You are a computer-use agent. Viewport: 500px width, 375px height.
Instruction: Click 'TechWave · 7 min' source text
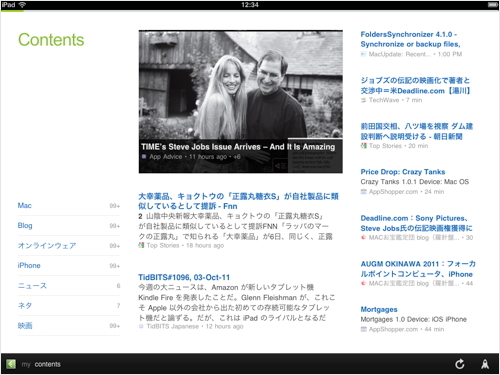point(391,100)
